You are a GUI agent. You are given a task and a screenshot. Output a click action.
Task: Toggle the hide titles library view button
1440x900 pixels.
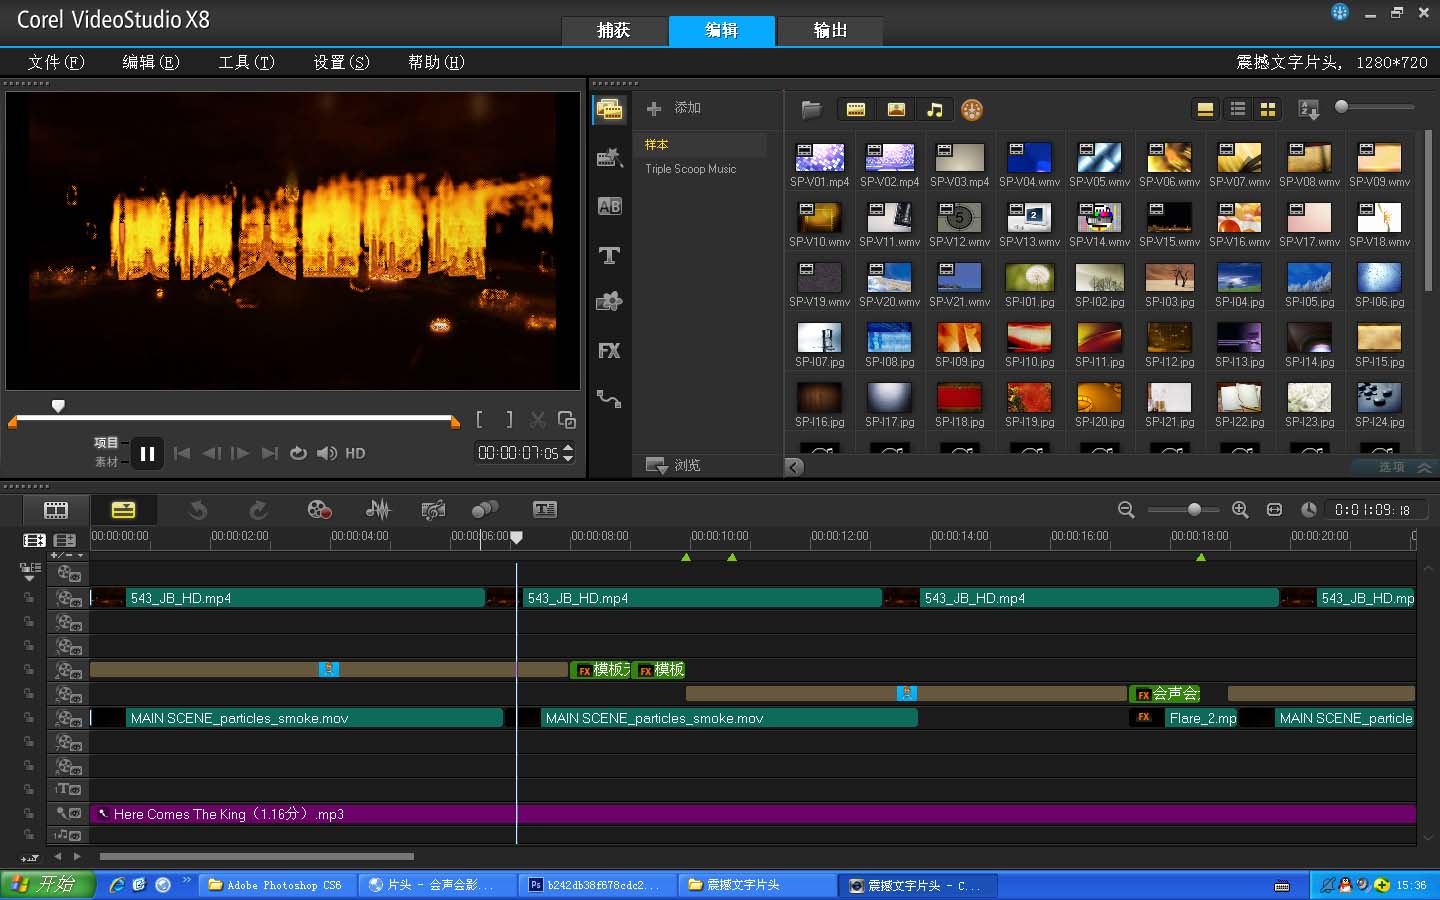(x=1205, y=109)
